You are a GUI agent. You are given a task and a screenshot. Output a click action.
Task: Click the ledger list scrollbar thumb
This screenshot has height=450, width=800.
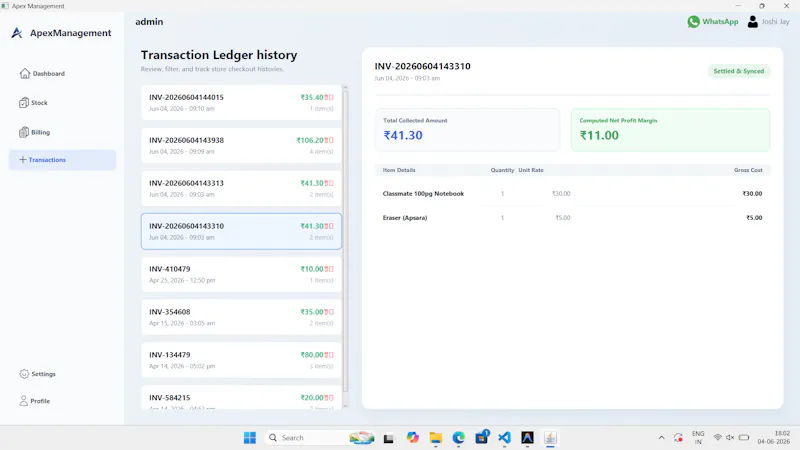[x=345, y=242]
